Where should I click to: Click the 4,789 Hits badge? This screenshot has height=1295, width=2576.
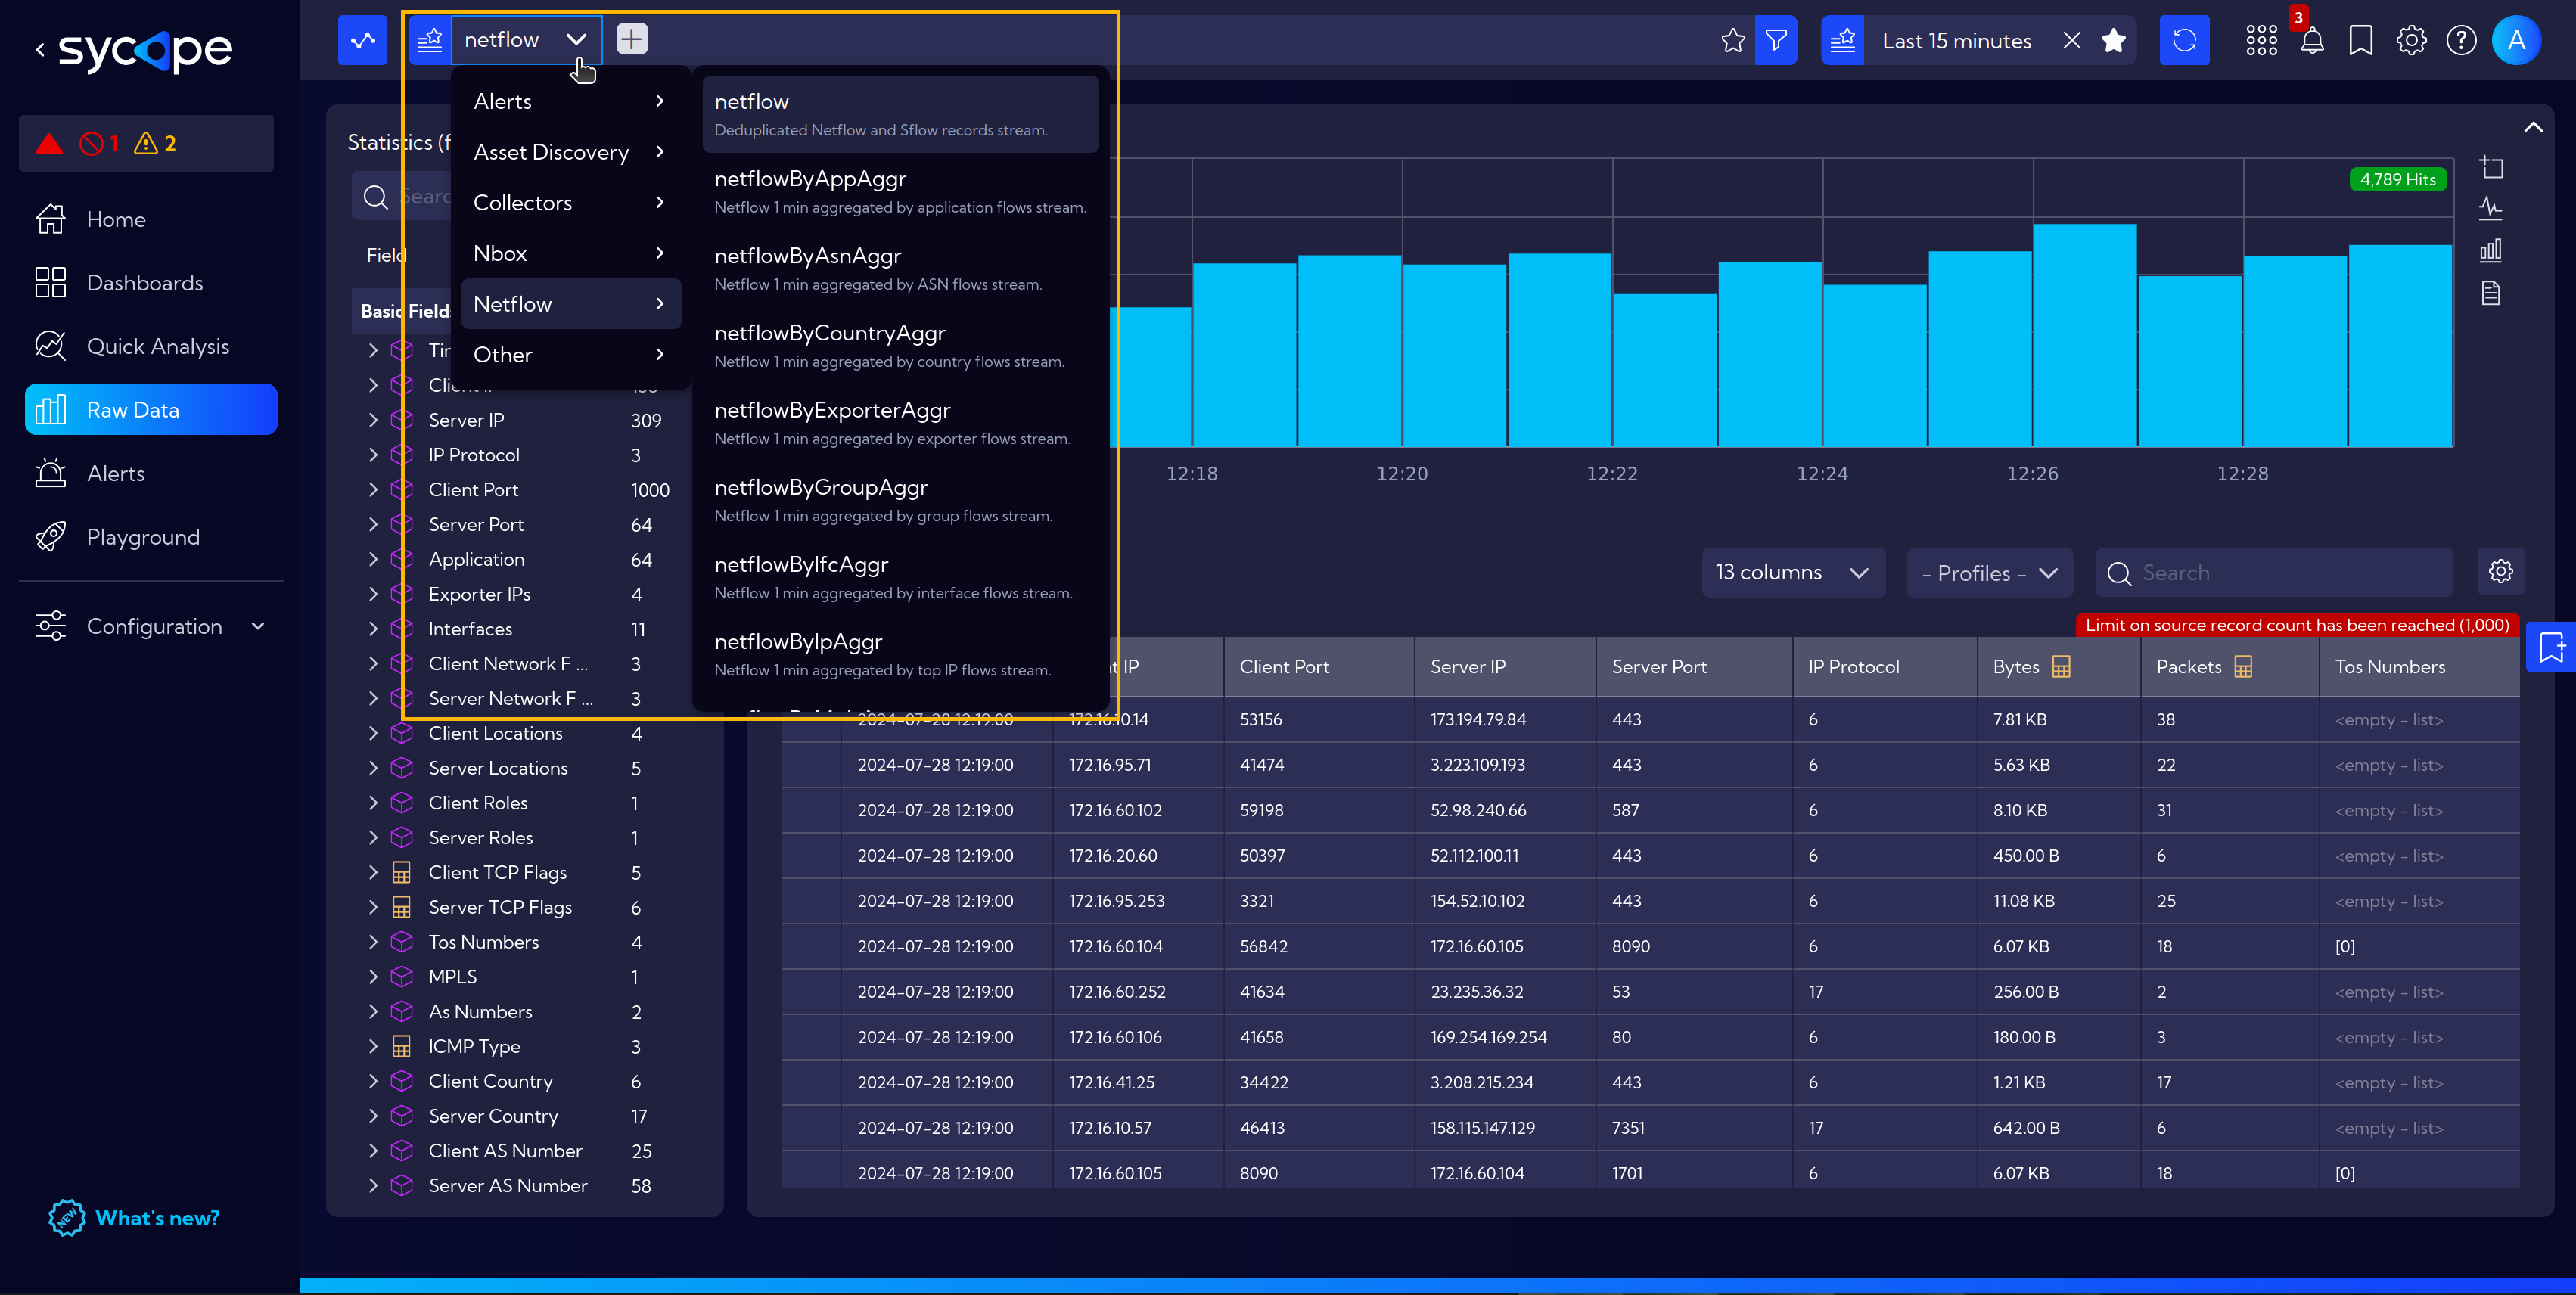pyautogui.click(x=2397, y=179)
